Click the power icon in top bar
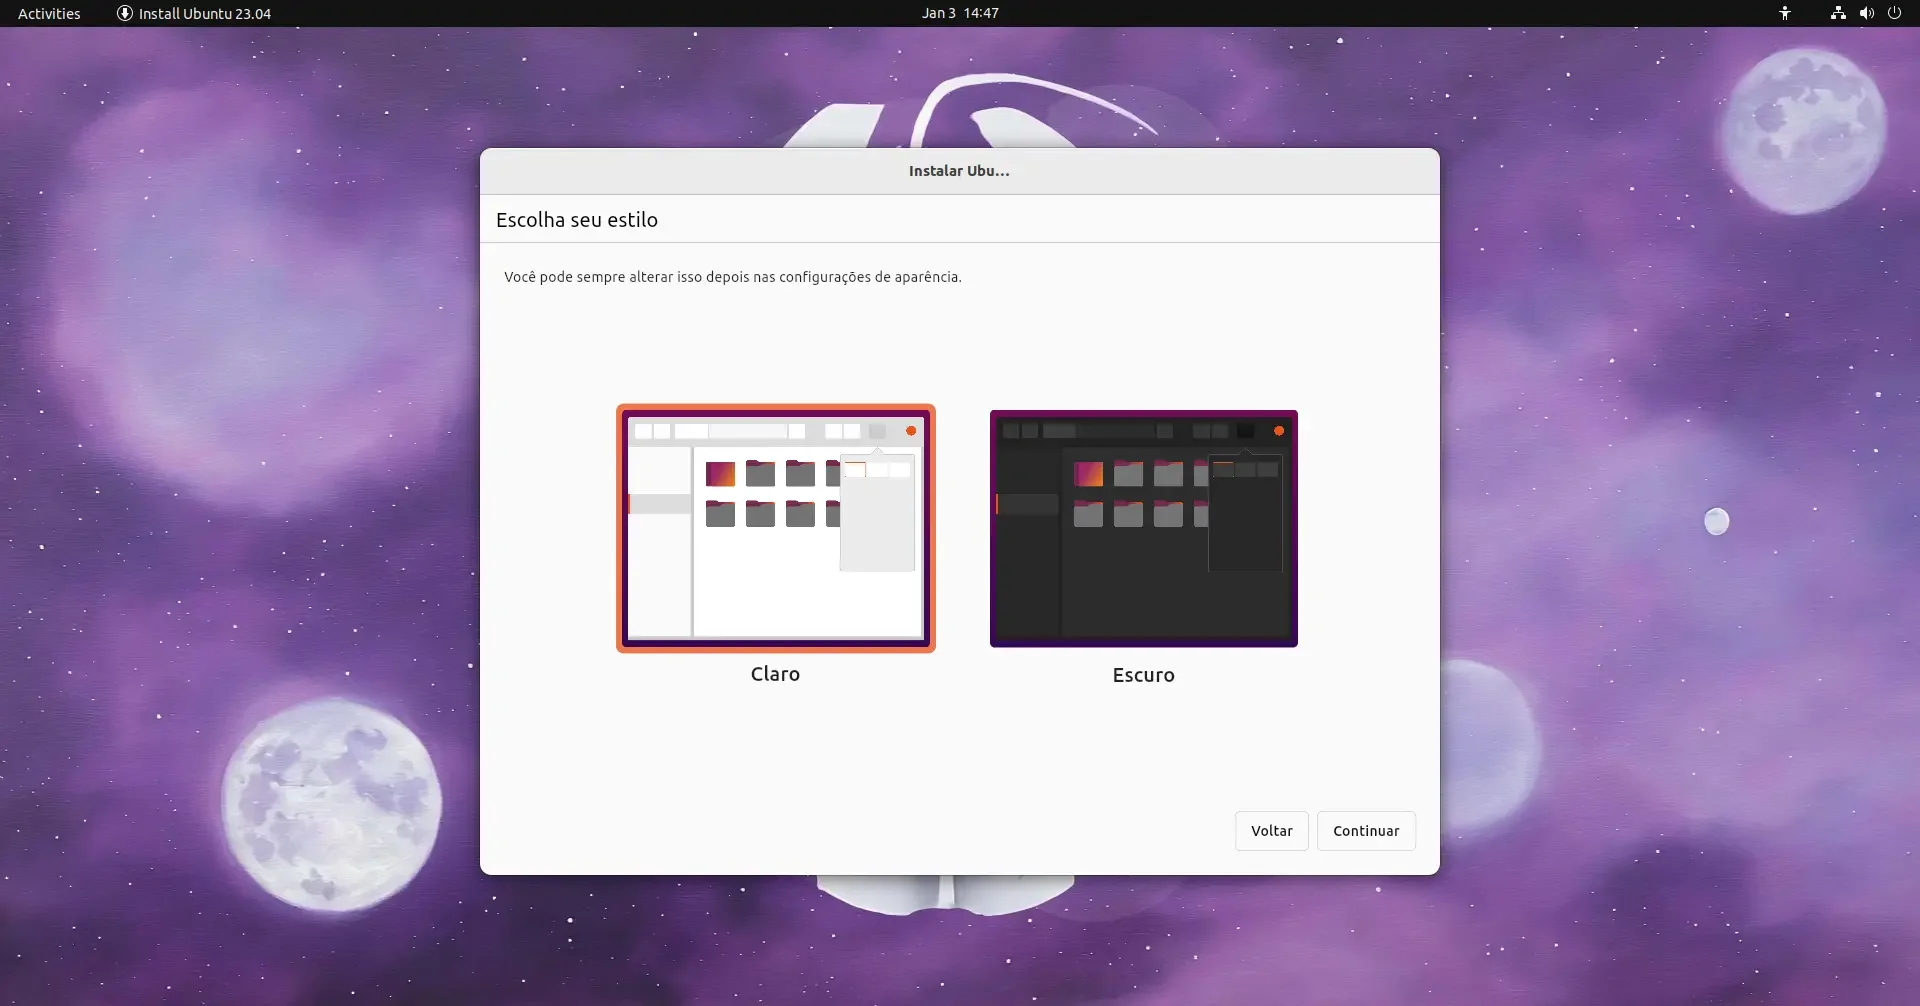The height and width of the screenshot is (1006, 1920). 1894,13
